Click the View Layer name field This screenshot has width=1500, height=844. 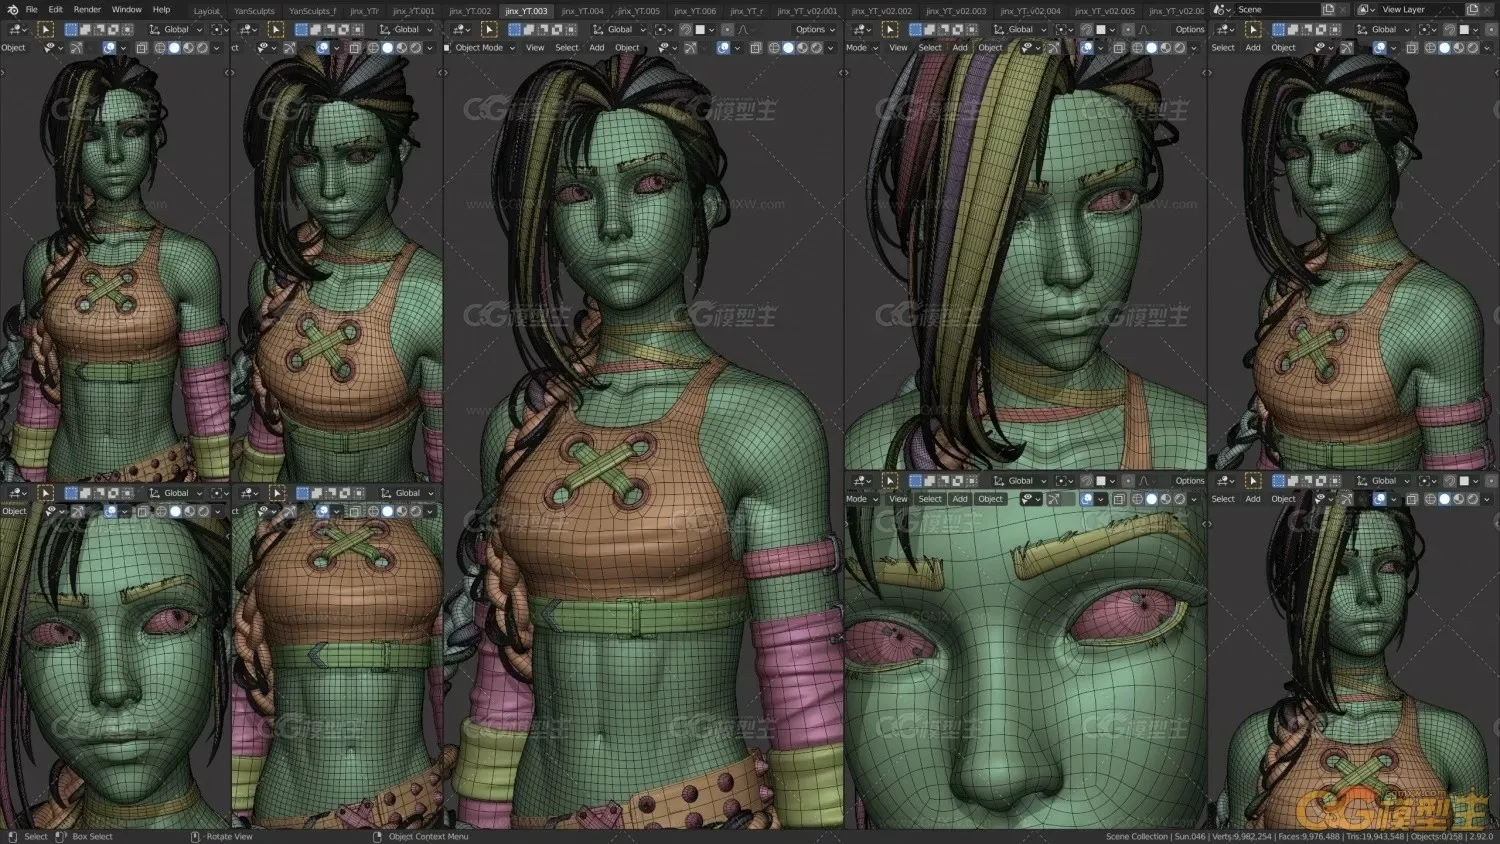pos(1420,9)
